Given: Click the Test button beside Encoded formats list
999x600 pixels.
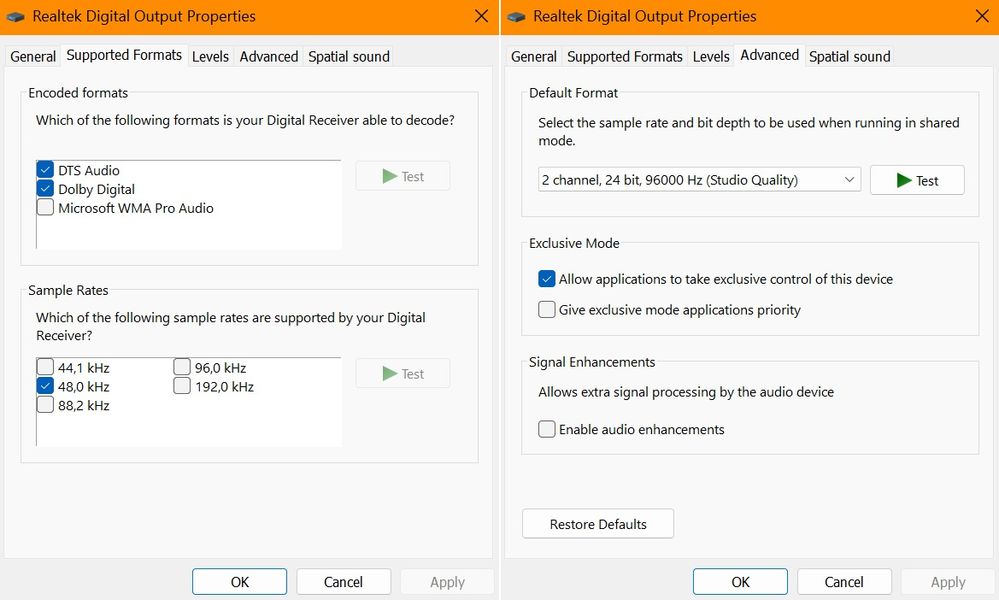Looking at the screenshot, I should pyautogui.click(x=403, y=176).
